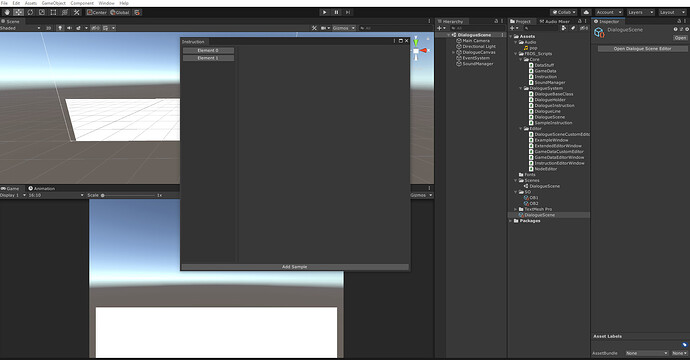Viewport: 690px width, 360px height.
Task: Select the Hand tool in the toolbar
Action: pos(7,12)
